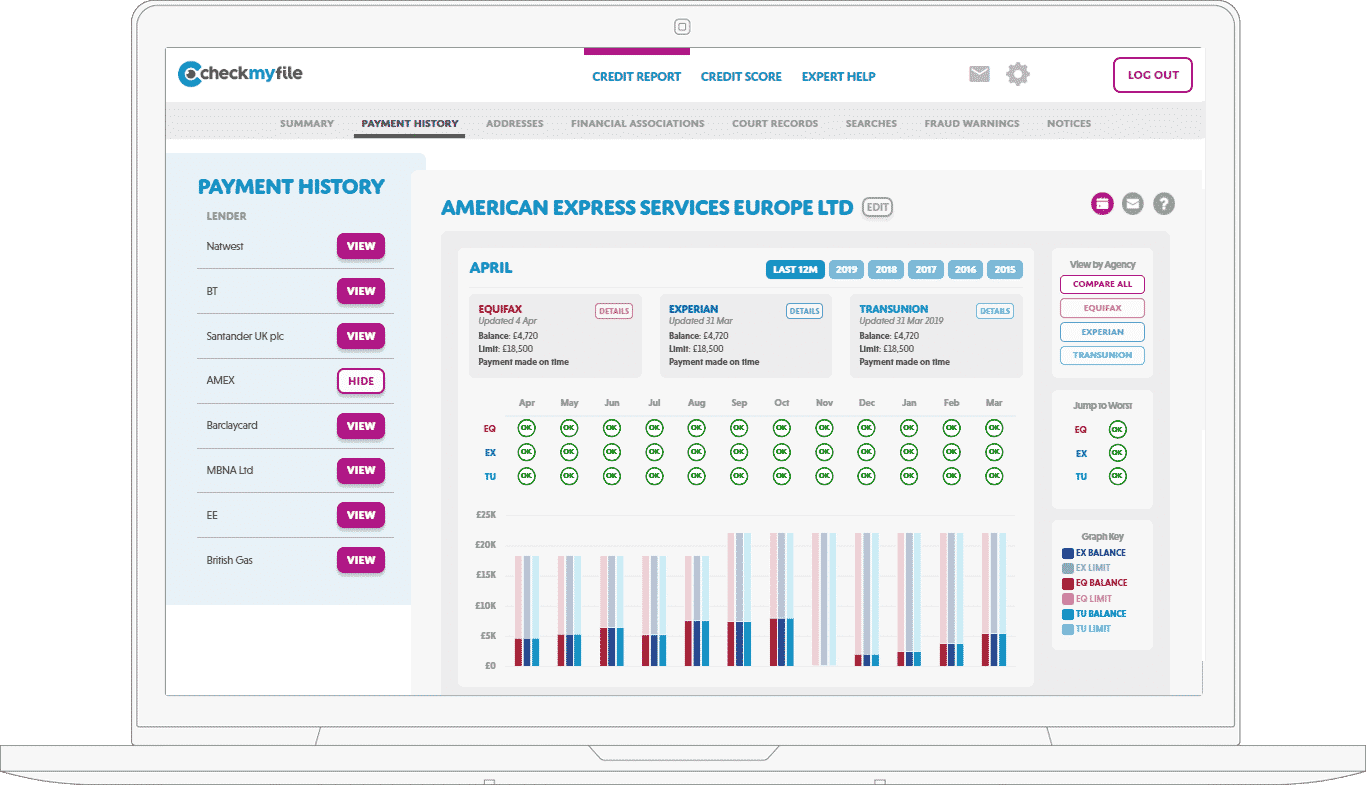Image resolution: width=1366 pixels, height=785 pixels.
Task: Edit the American Express lender name
Action: [x=877, y=207]
